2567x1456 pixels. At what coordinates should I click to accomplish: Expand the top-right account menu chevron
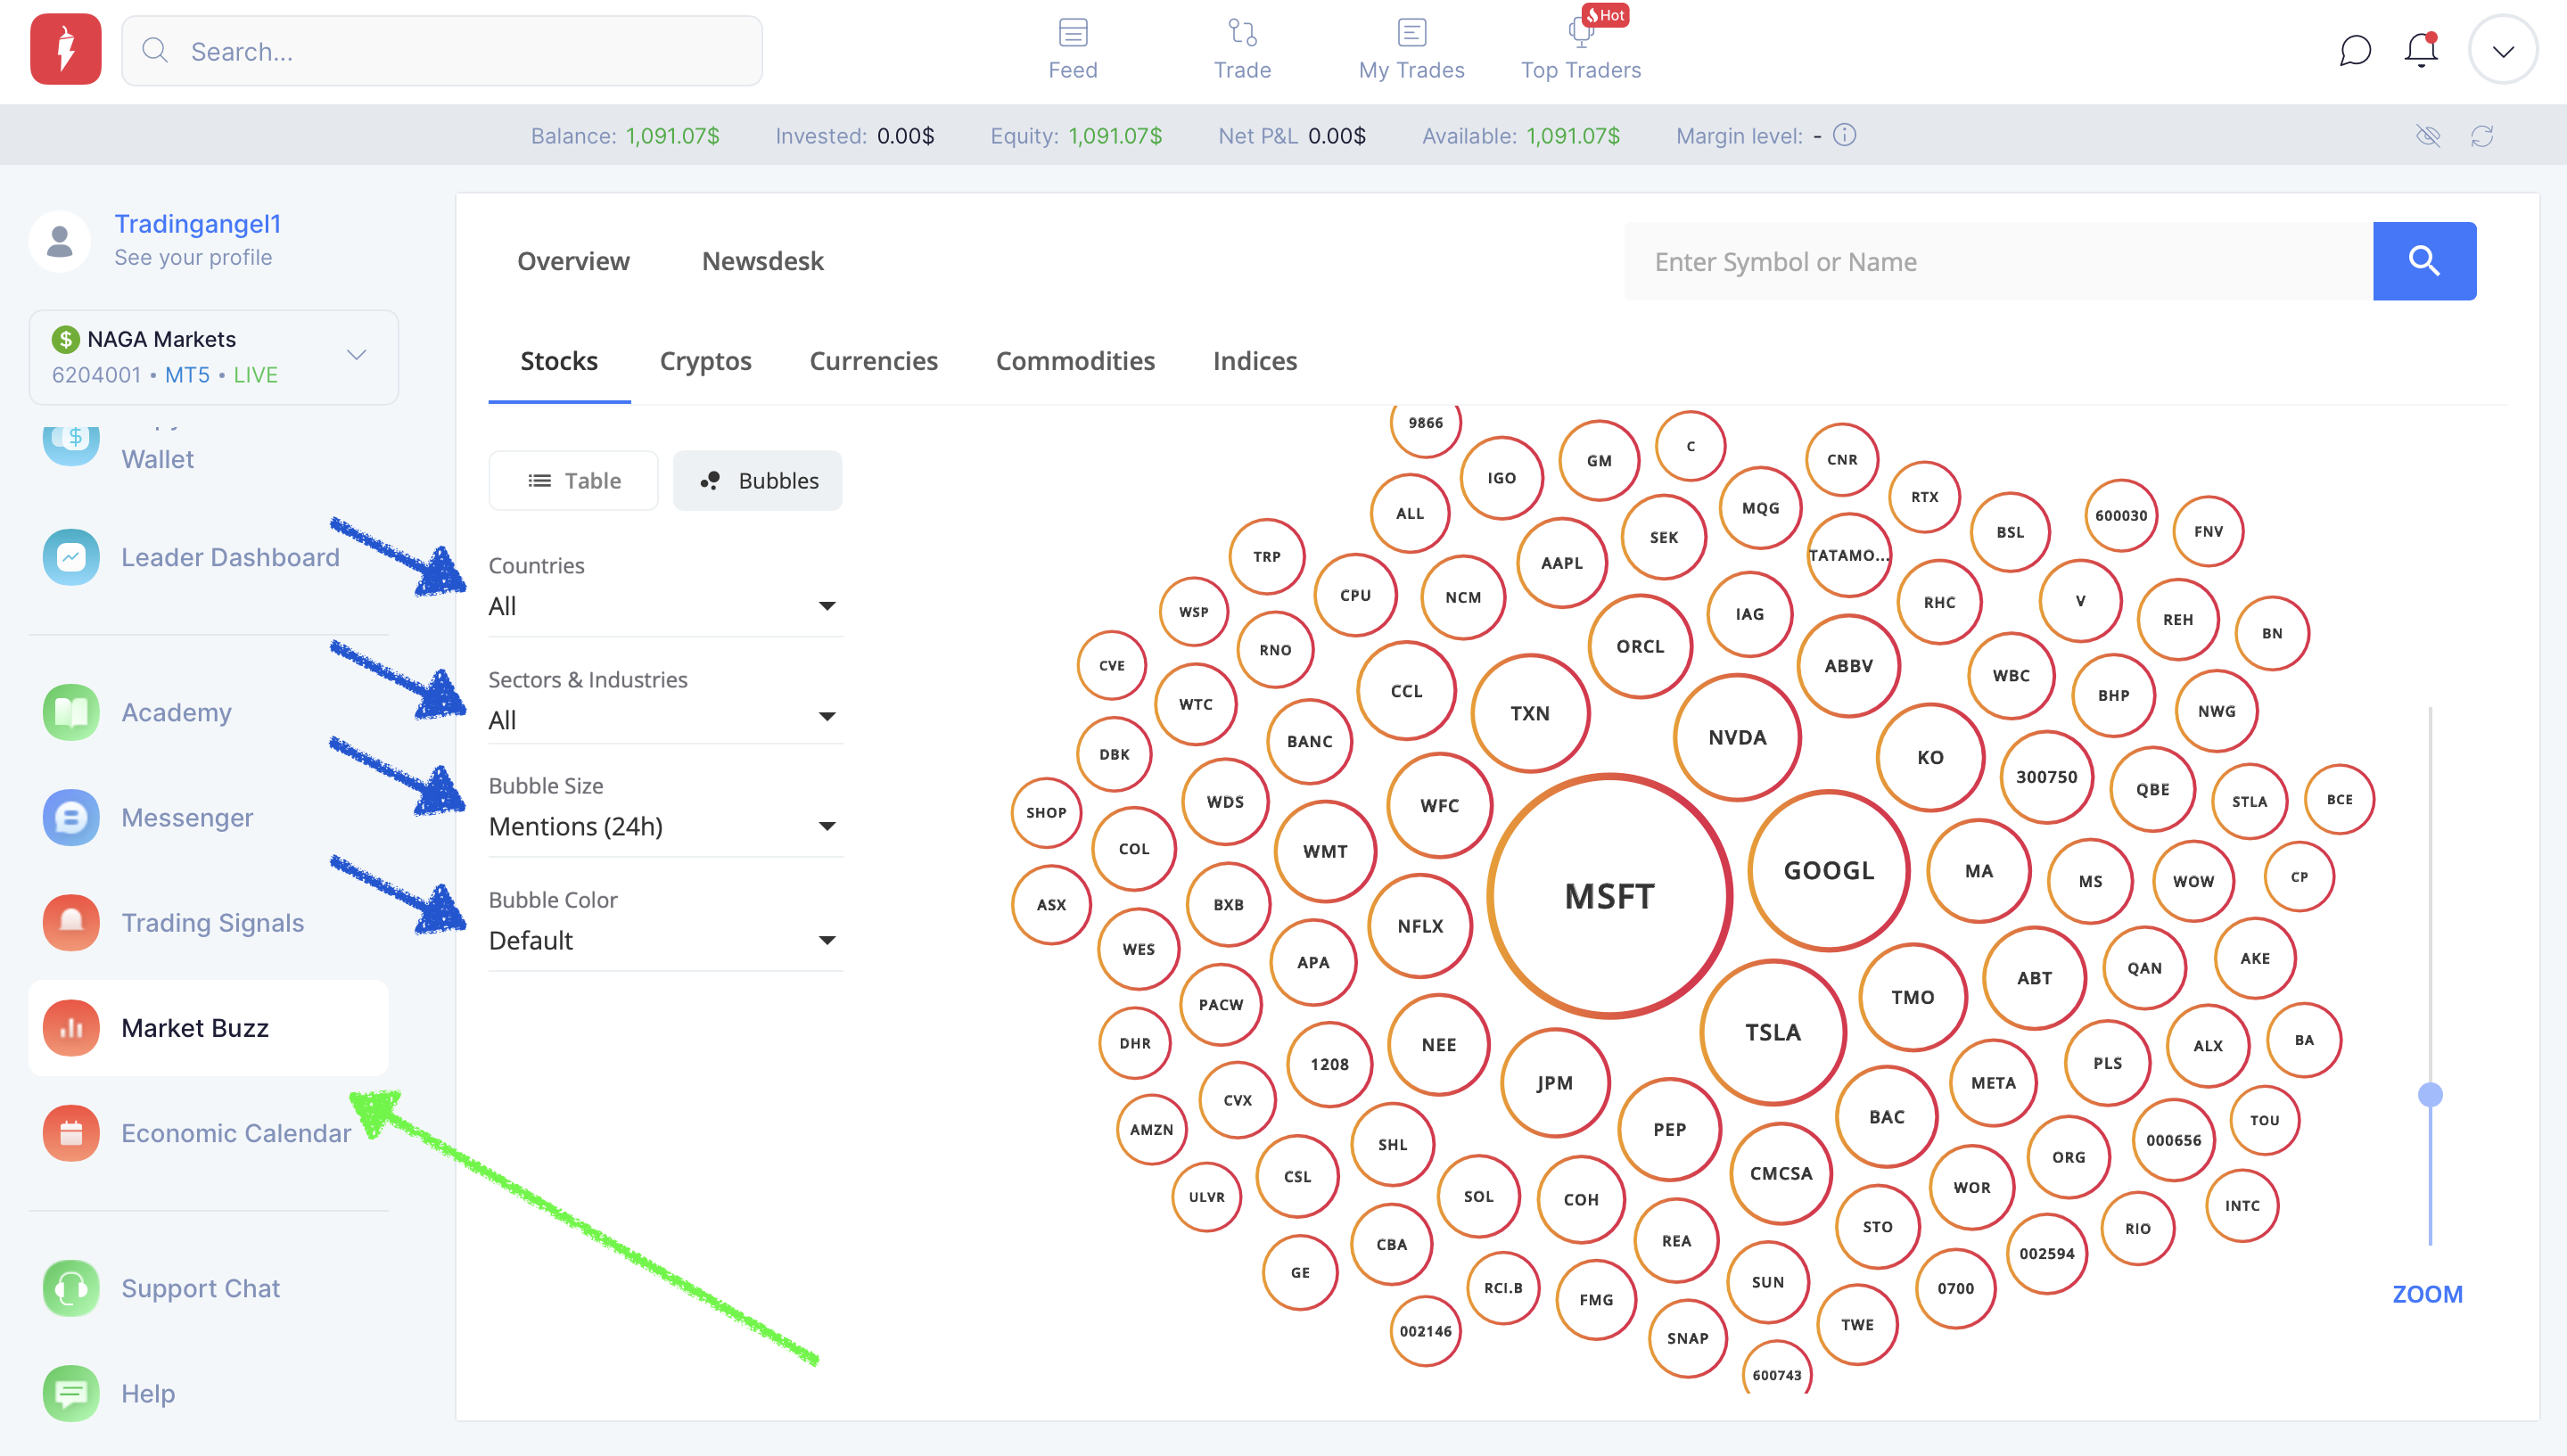click(2503, 50)
